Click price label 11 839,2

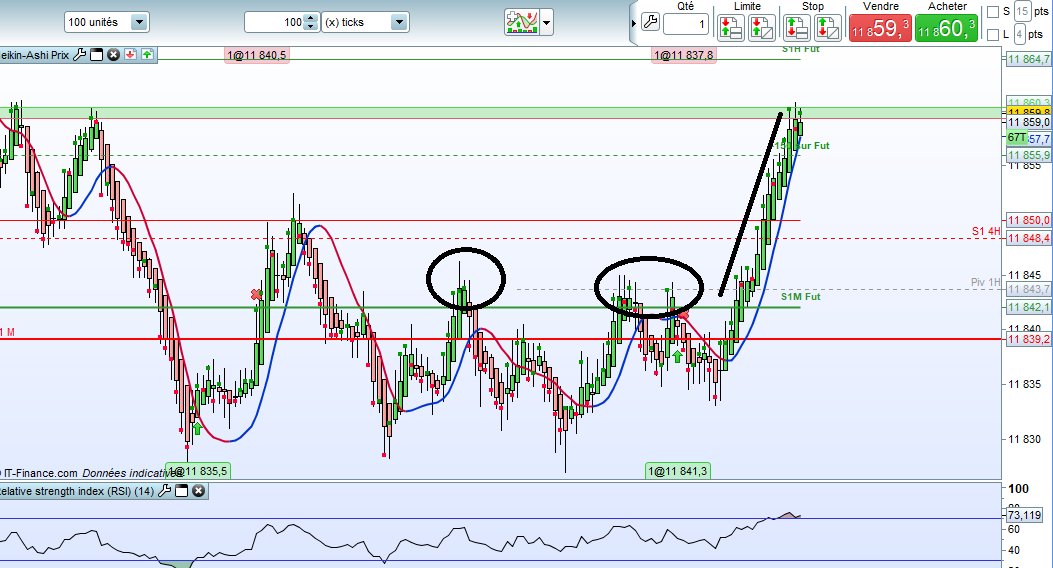point(1028,339)
